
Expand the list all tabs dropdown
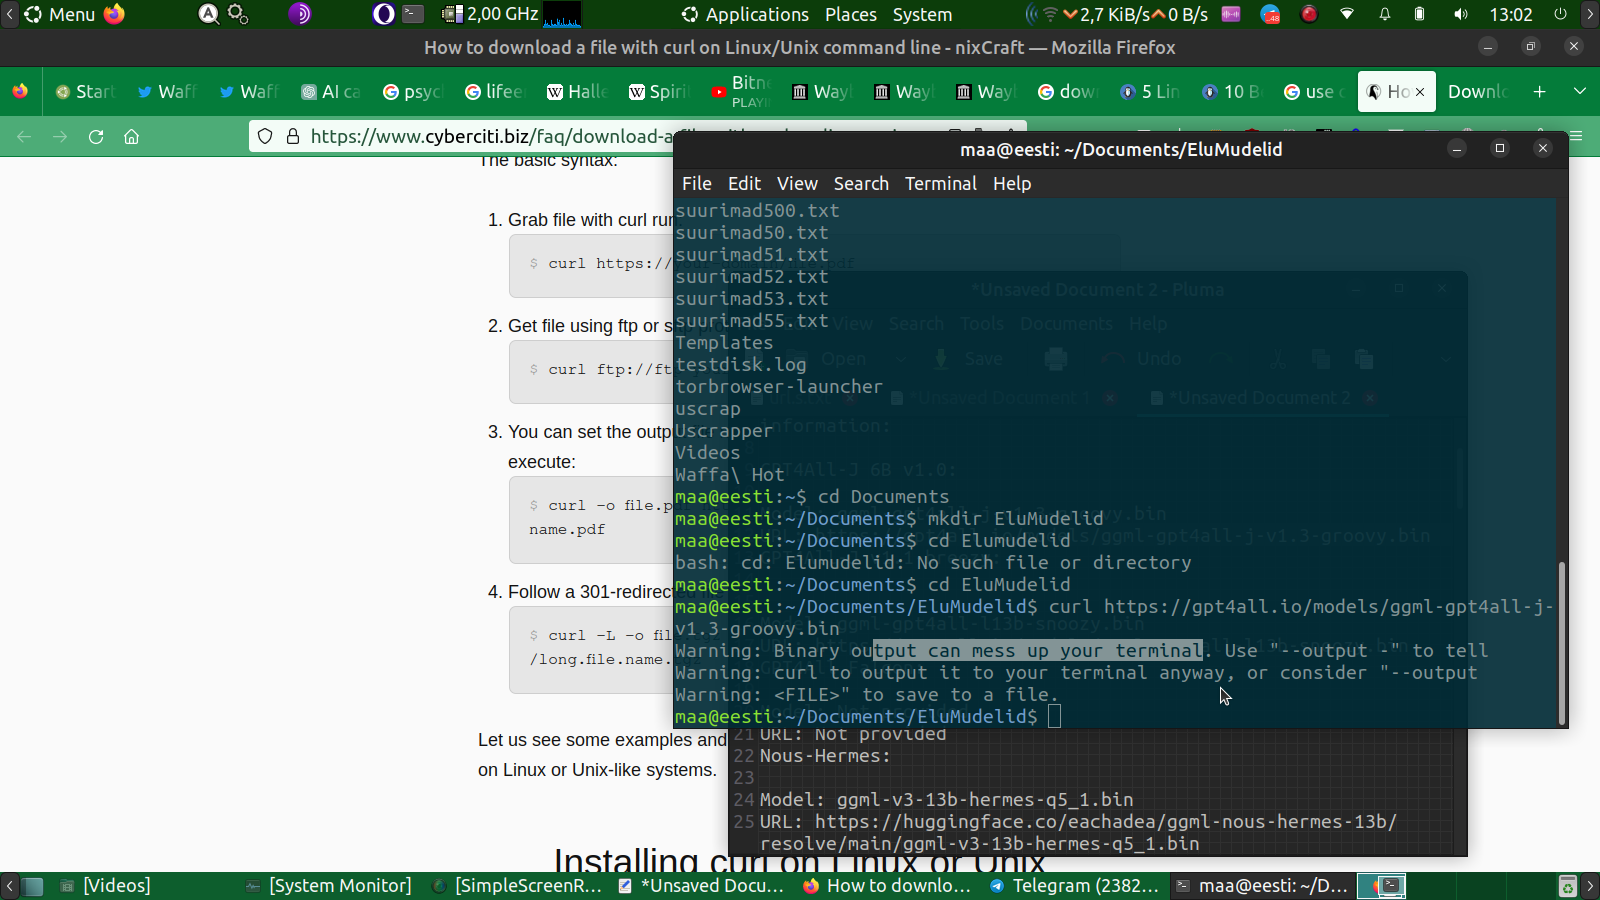(x=1580, y=92)
